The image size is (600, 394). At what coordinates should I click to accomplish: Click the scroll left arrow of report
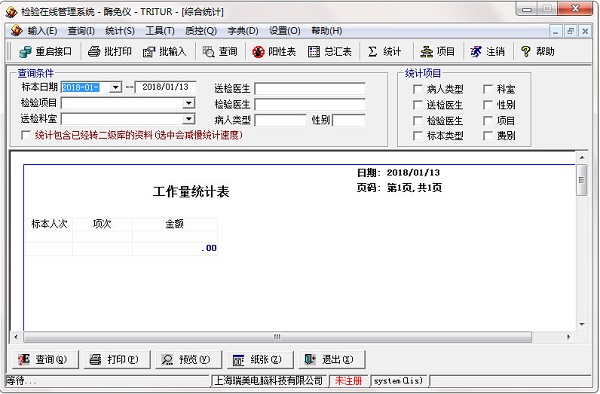tap(16, 337)
